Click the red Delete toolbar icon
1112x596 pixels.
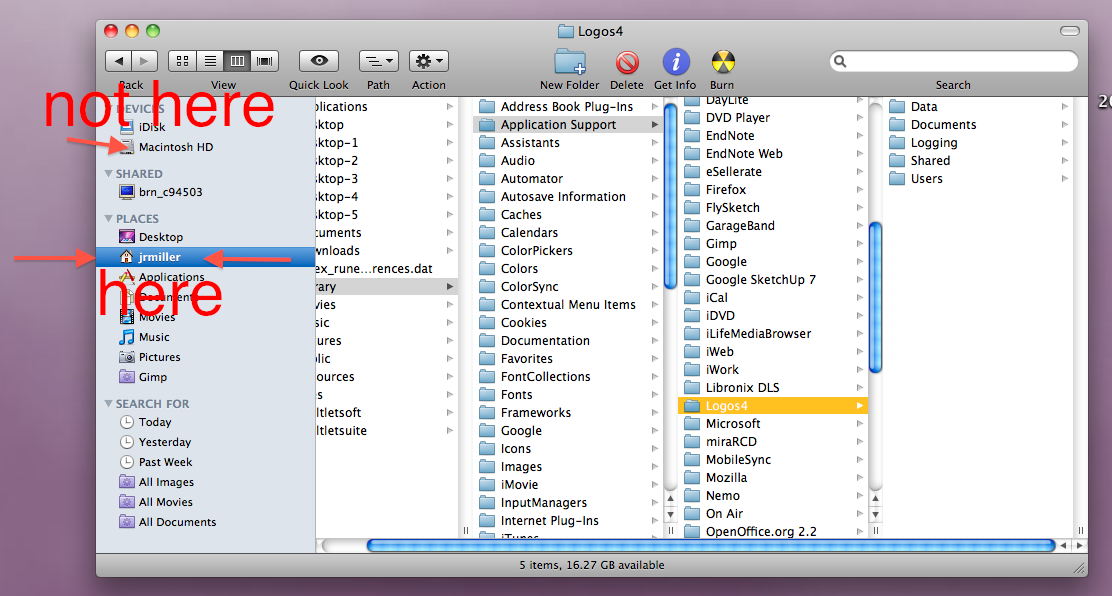tap(627, 62)
